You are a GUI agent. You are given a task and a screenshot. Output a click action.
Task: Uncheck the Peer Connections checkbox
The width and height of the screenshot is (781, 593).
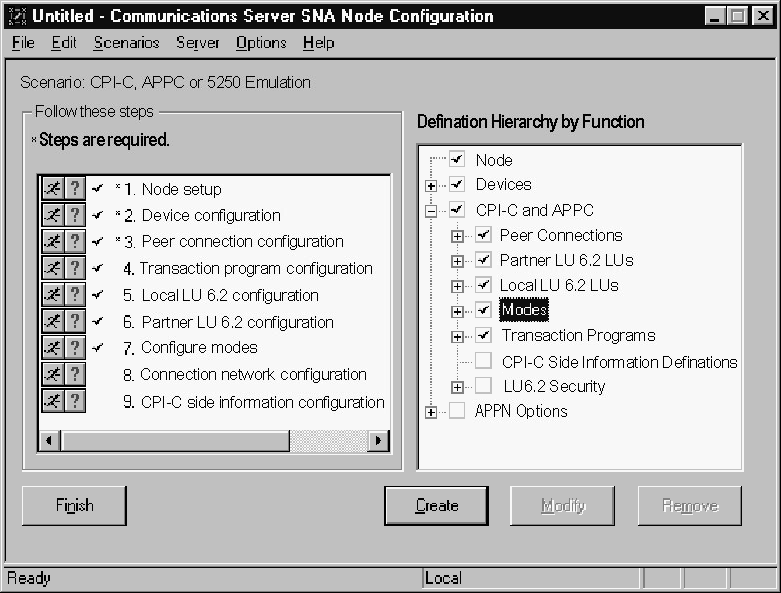(x=483, y=235)
